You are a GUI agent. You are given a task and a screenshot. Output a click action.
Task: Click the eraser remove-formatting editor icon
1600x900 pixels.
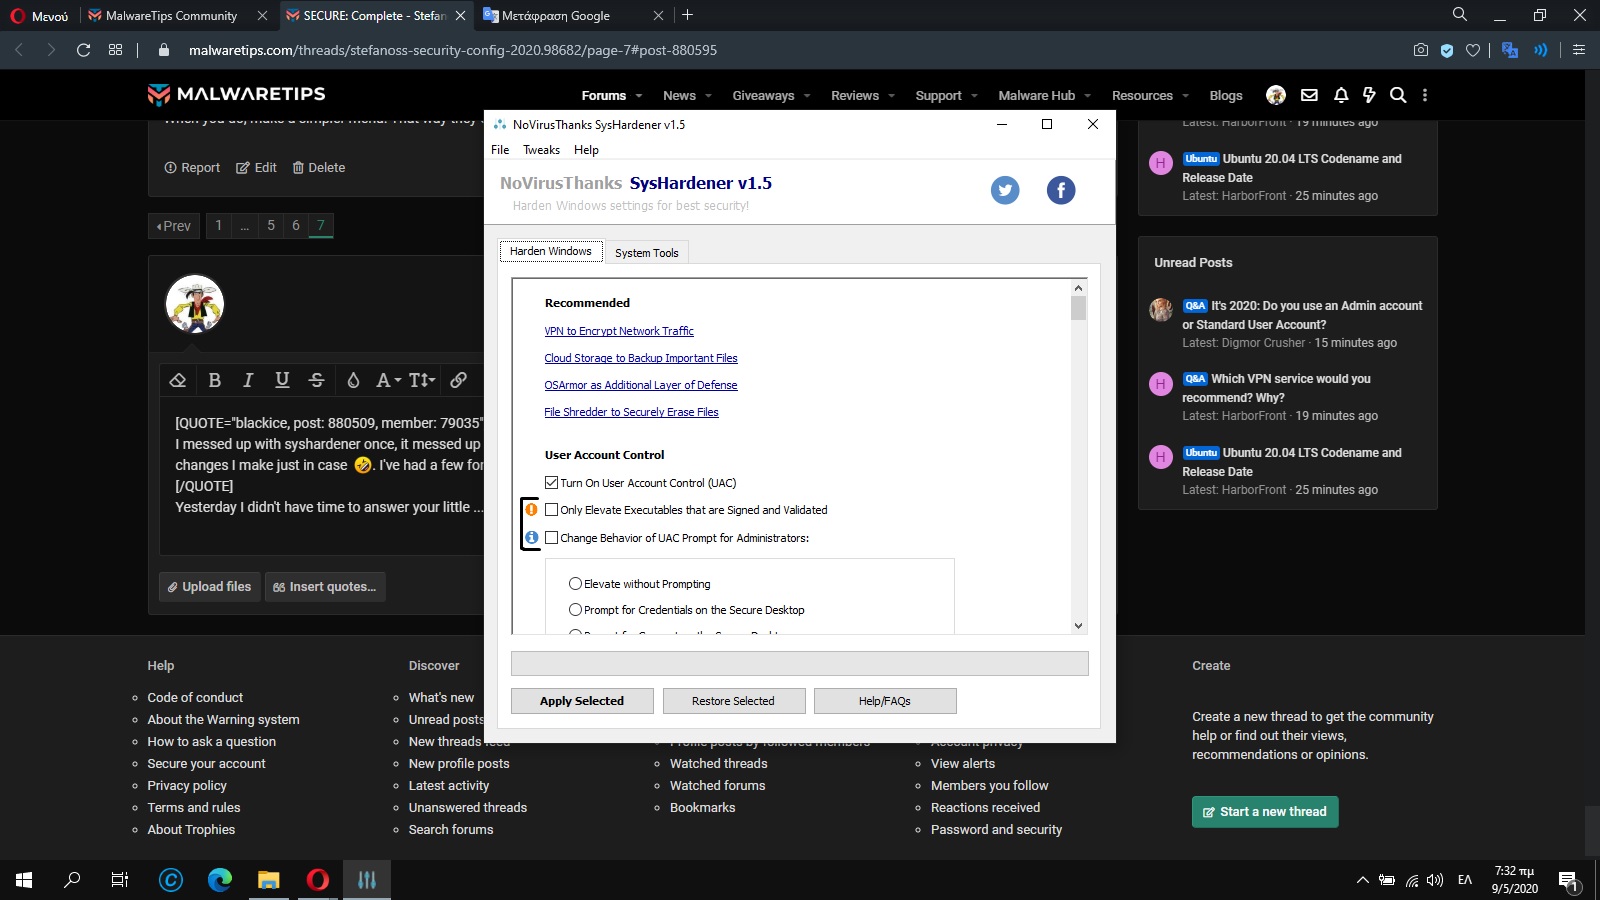[178, 380]
